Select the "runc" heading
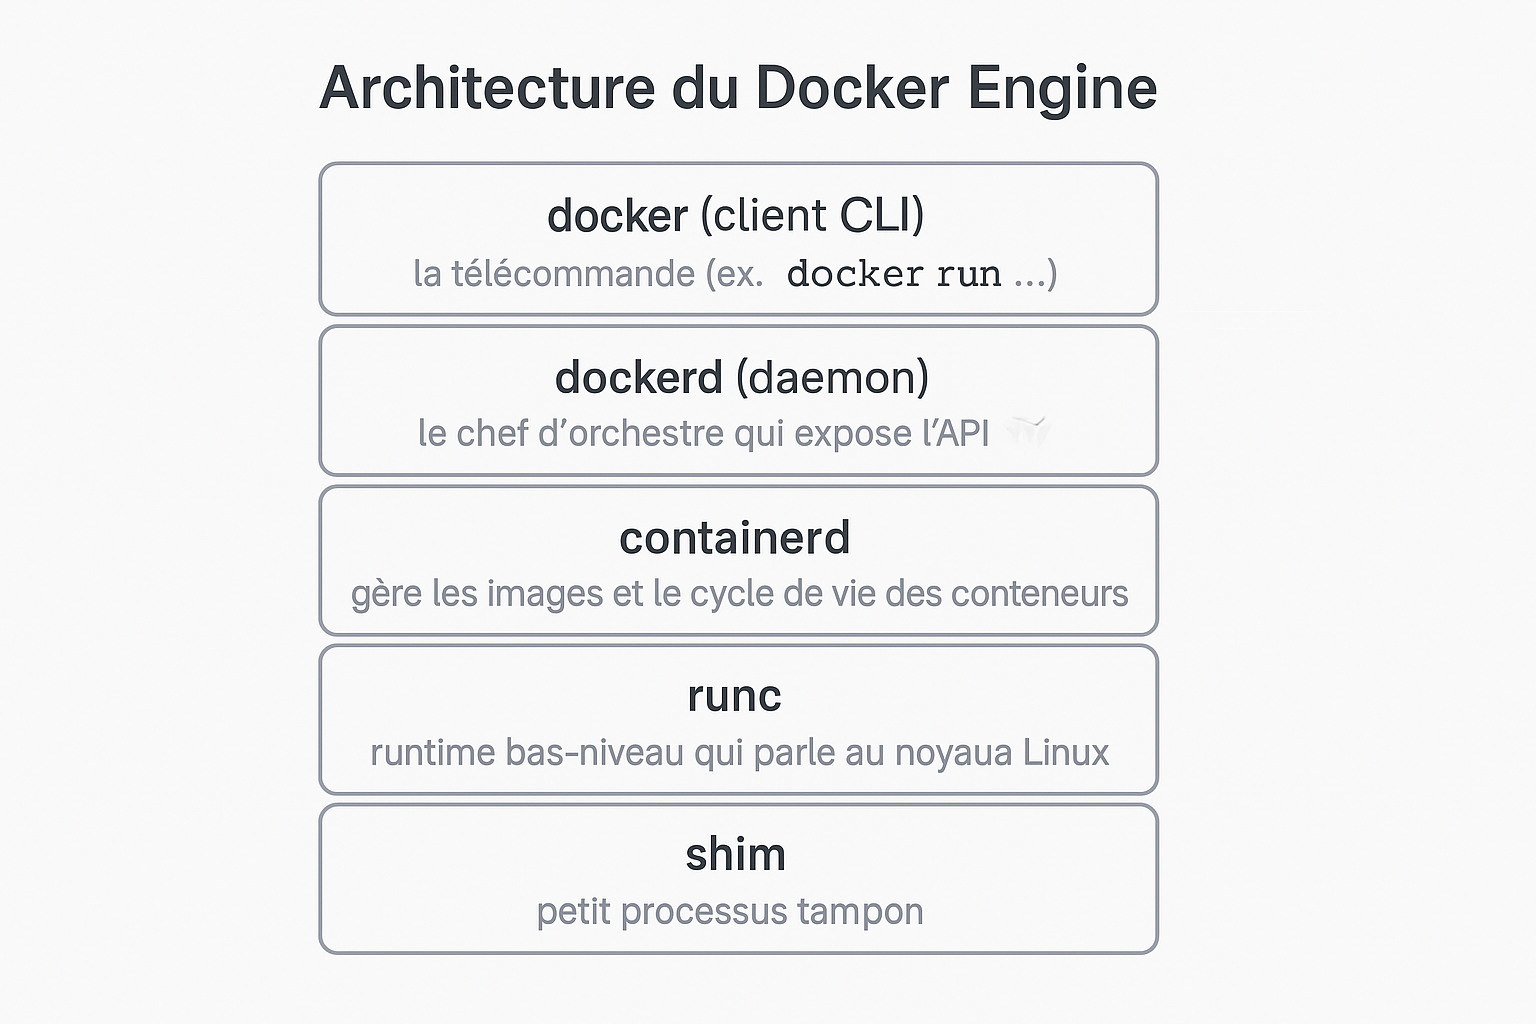 click(x=734, y=696)
